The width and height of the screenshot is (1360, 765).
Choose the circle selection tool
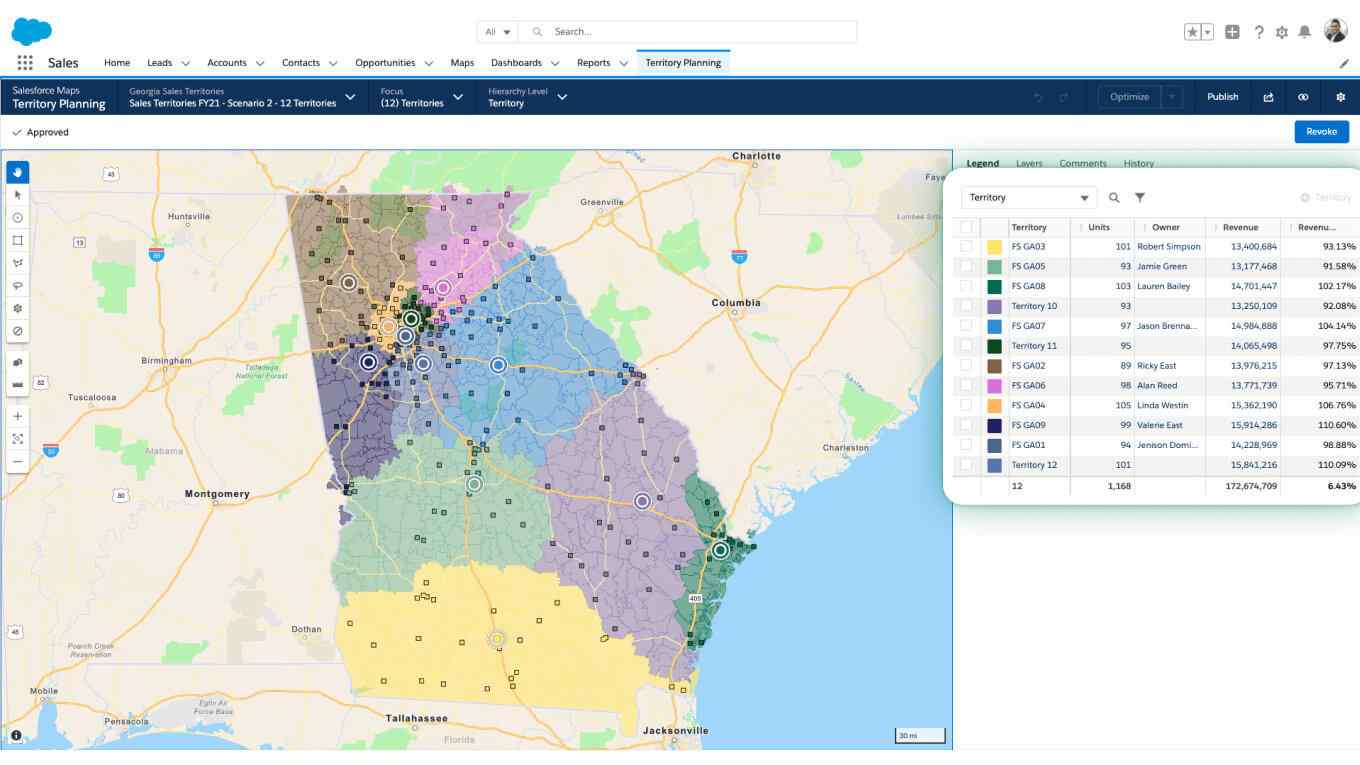tap(17, 217)
